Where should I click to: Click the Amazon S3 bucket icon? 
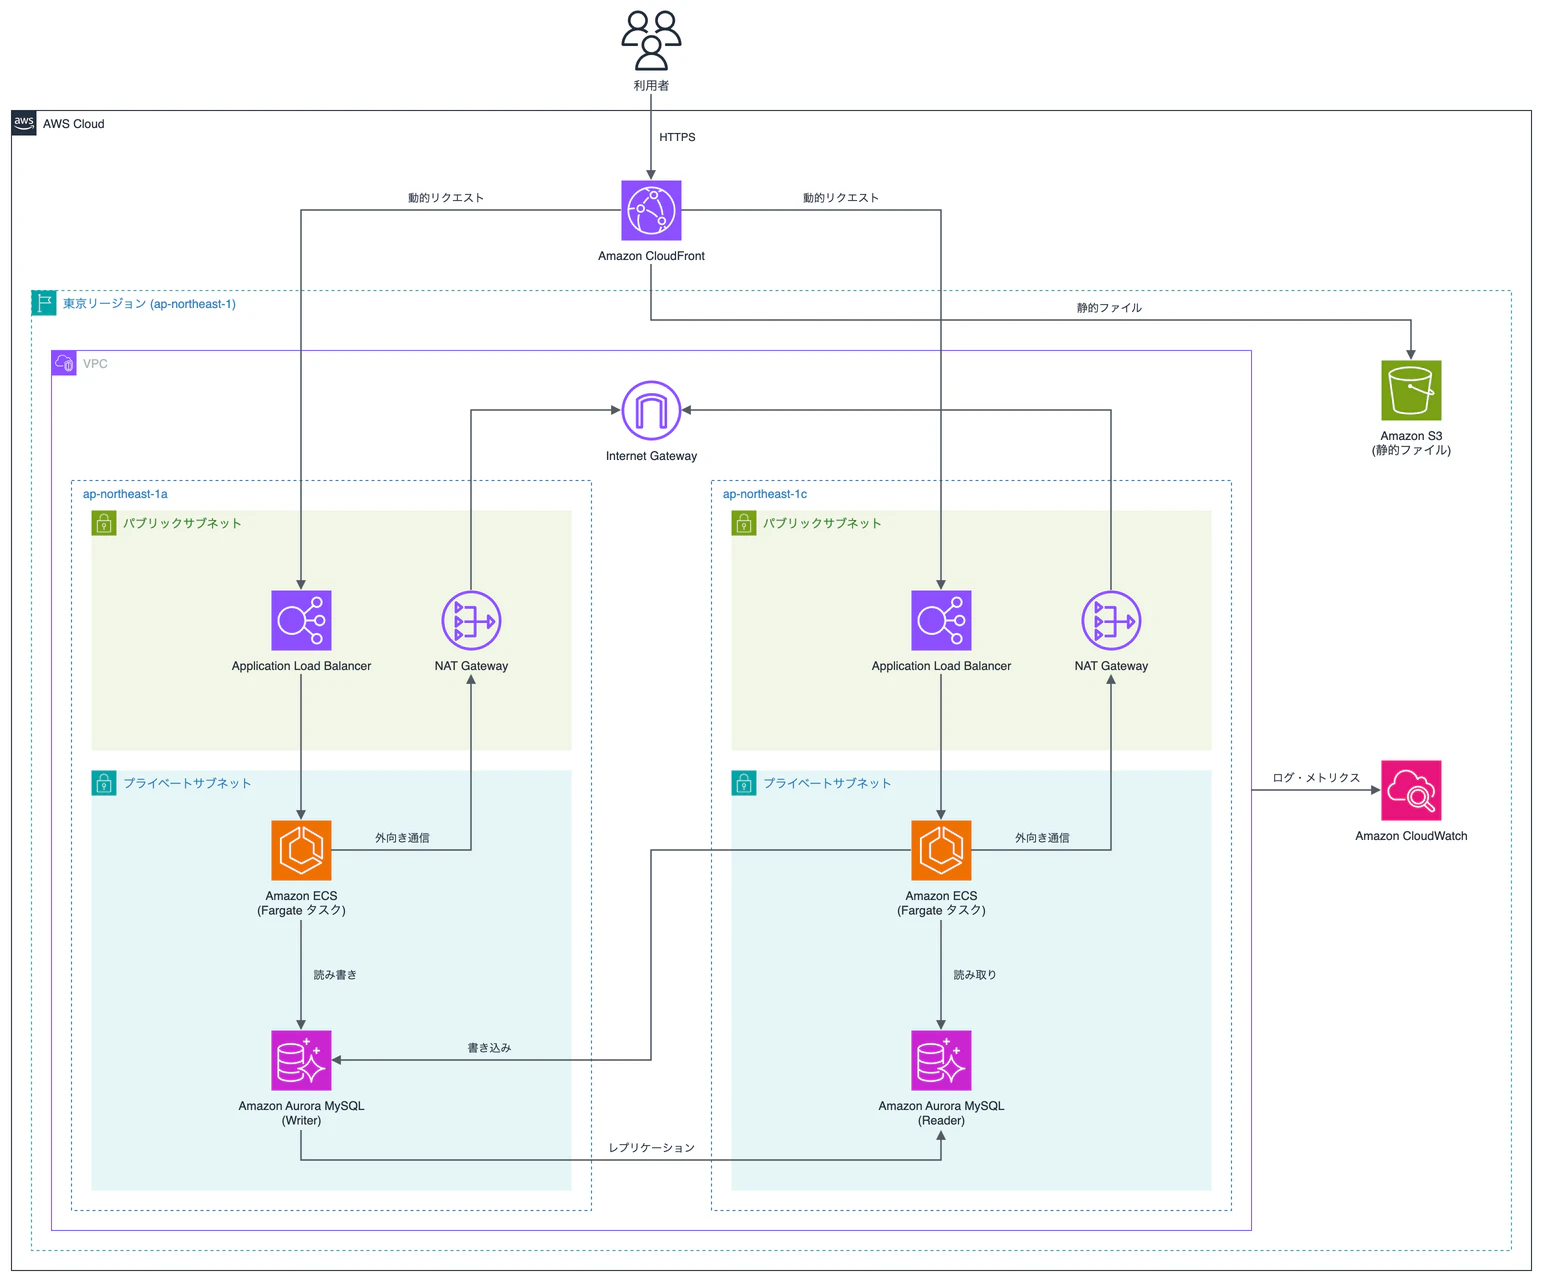(x=1411, y=390)
